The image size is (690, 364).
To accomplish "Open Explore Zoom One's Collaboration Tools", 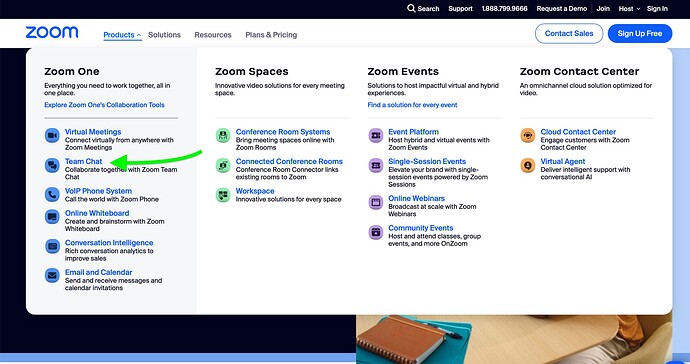I will point(104,105).
